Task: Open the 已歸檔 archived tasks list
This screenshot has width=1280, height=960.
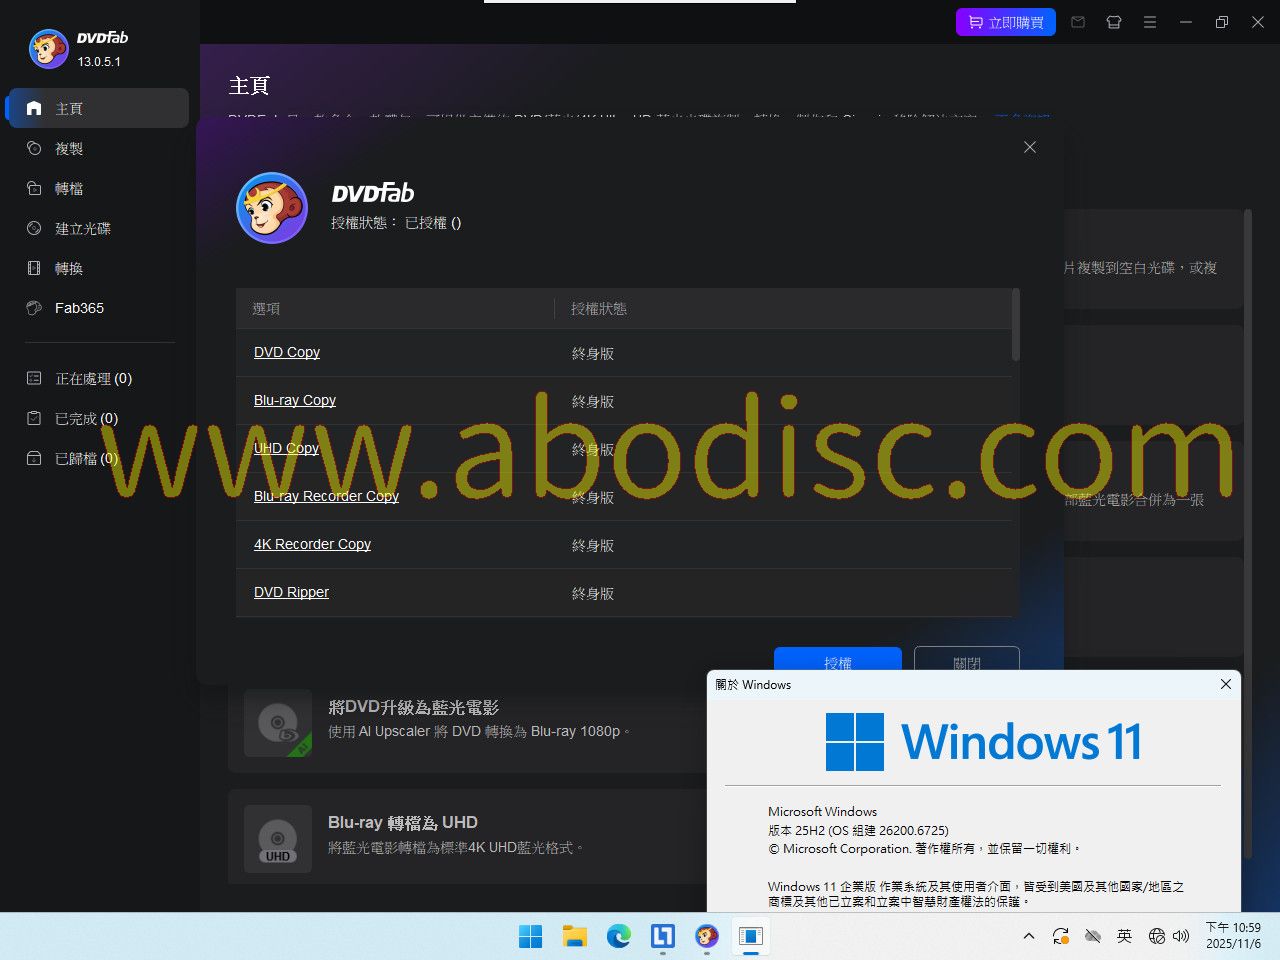Action: 85,458
